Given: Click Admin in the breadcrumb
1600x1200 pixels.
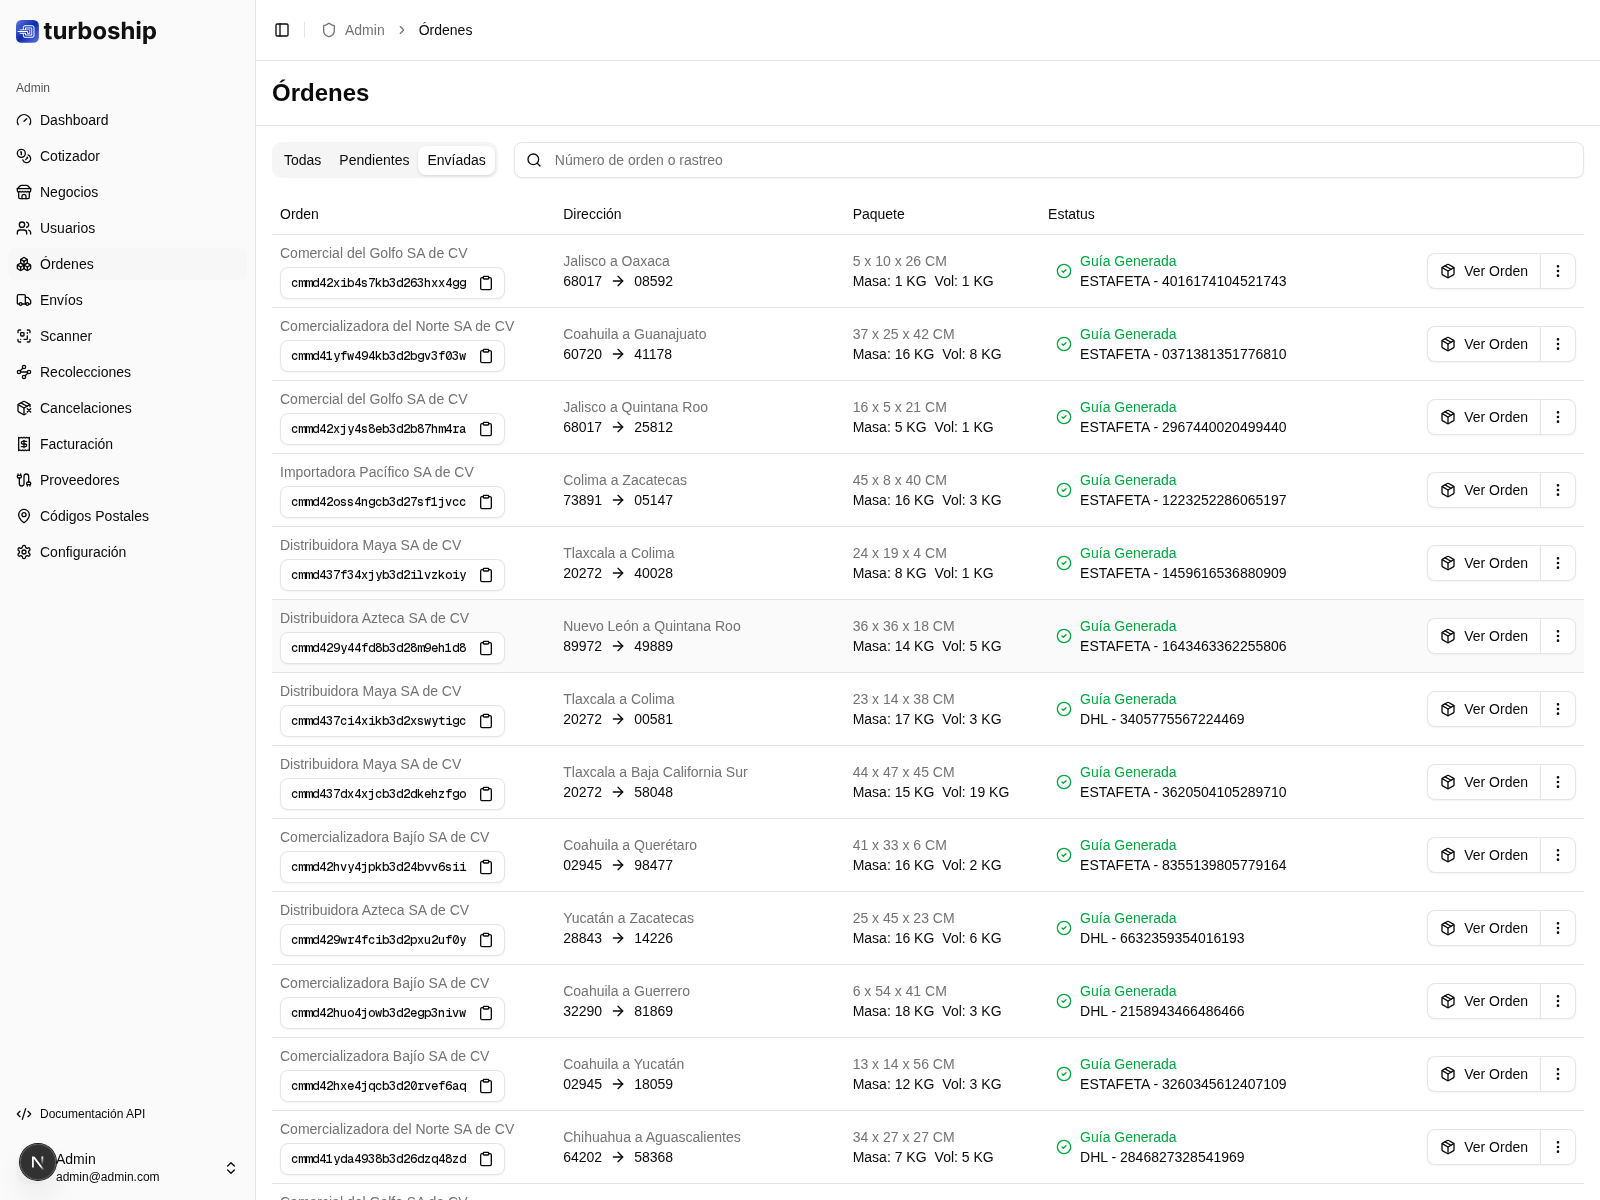Looking at the screenshot, I should coord(364,30).
